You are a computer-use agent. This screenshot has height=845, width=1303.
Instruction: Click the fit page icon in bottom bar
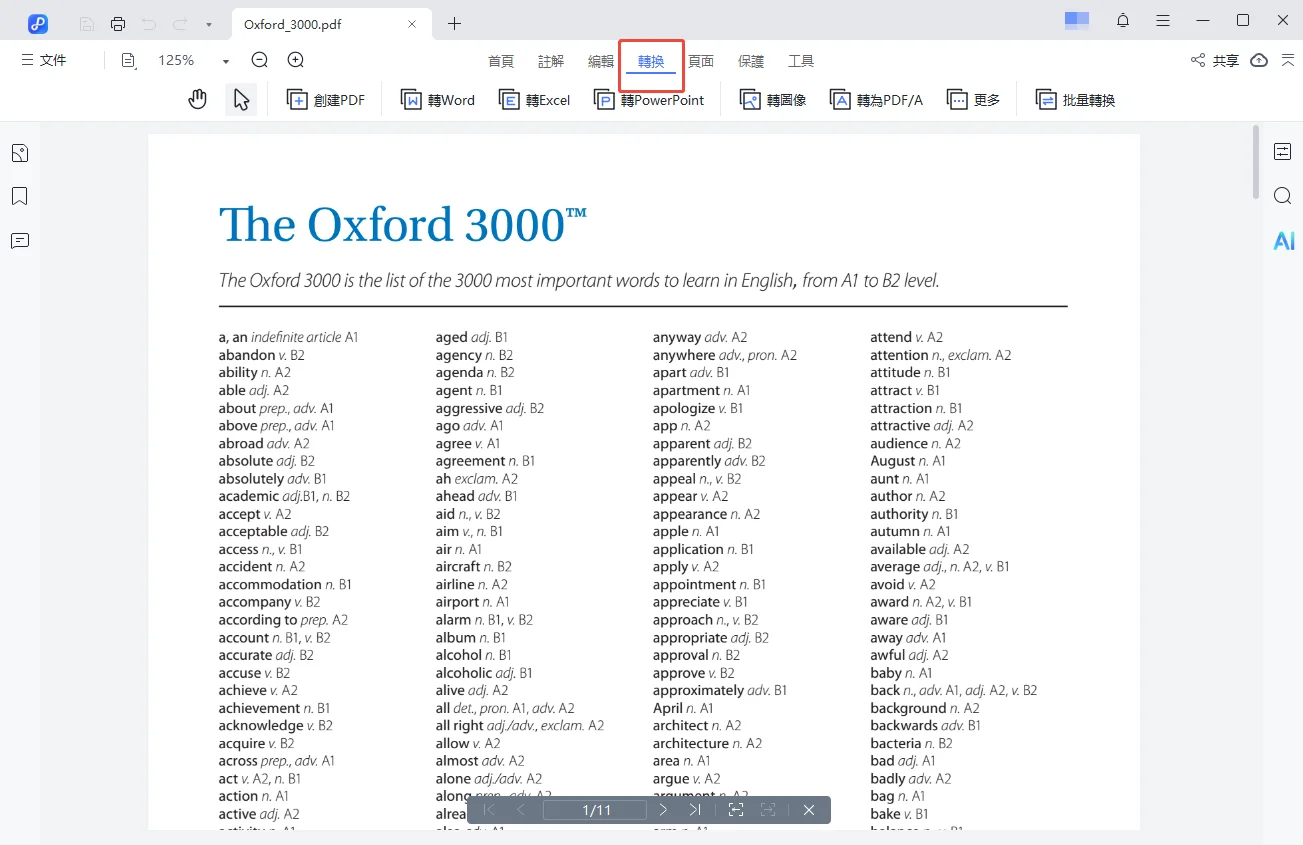[x=736, y=810]
